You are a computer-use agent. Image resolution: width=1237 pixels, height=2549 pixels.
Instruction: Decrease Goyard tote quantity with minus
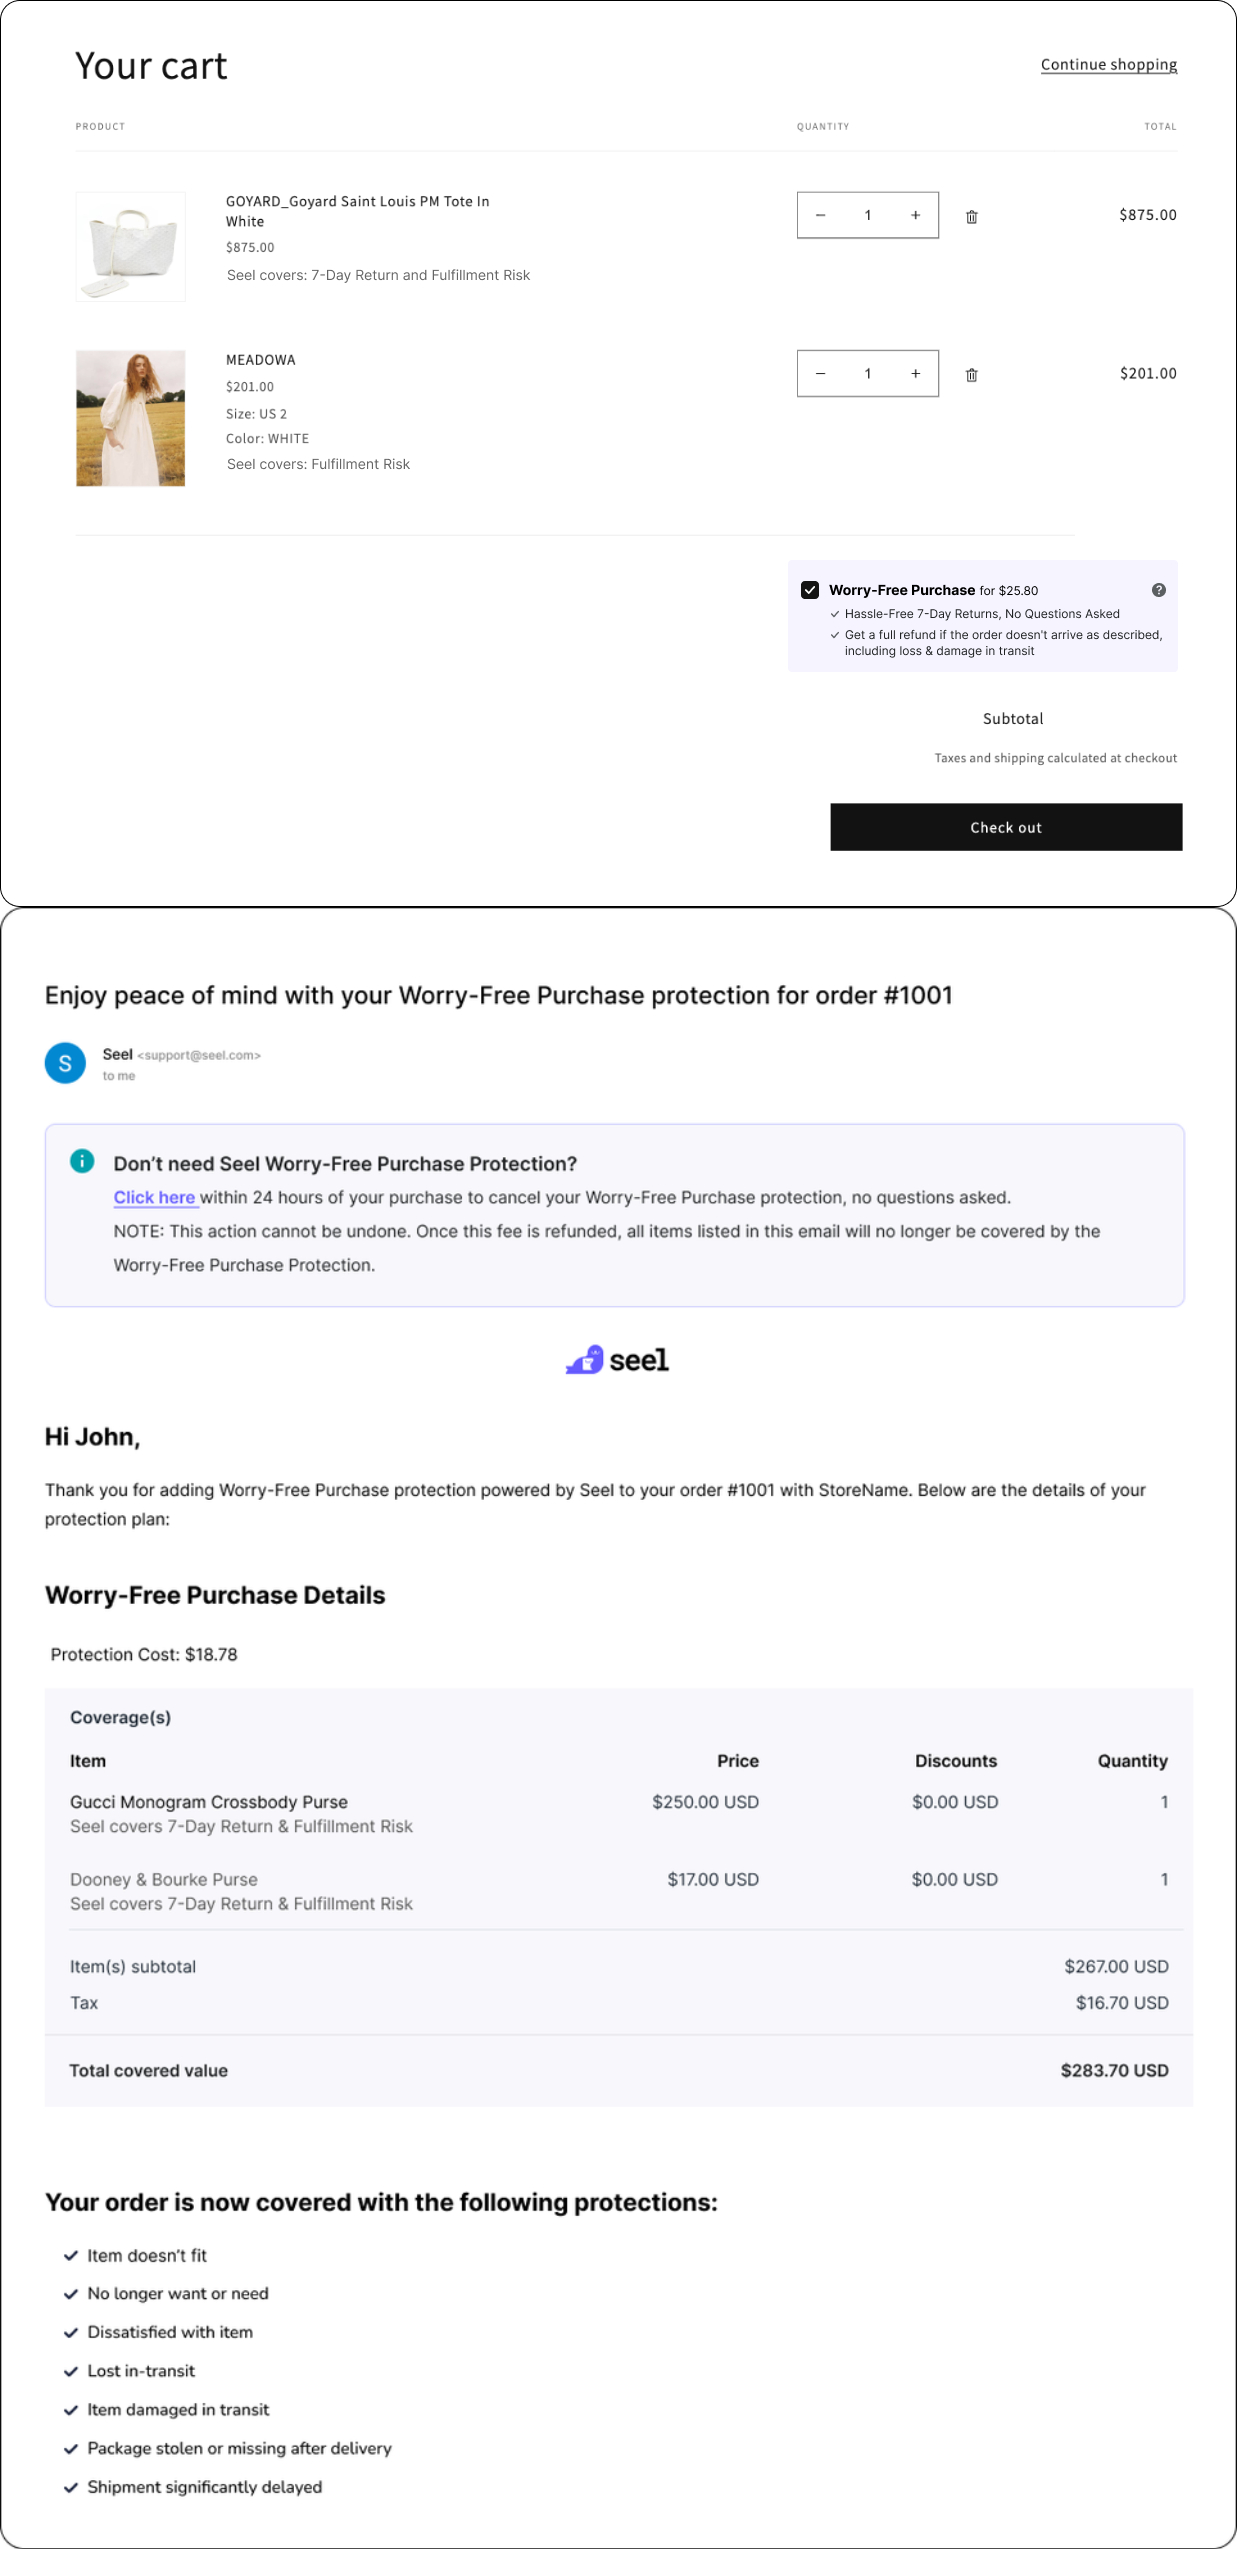[x=820, y=215]
